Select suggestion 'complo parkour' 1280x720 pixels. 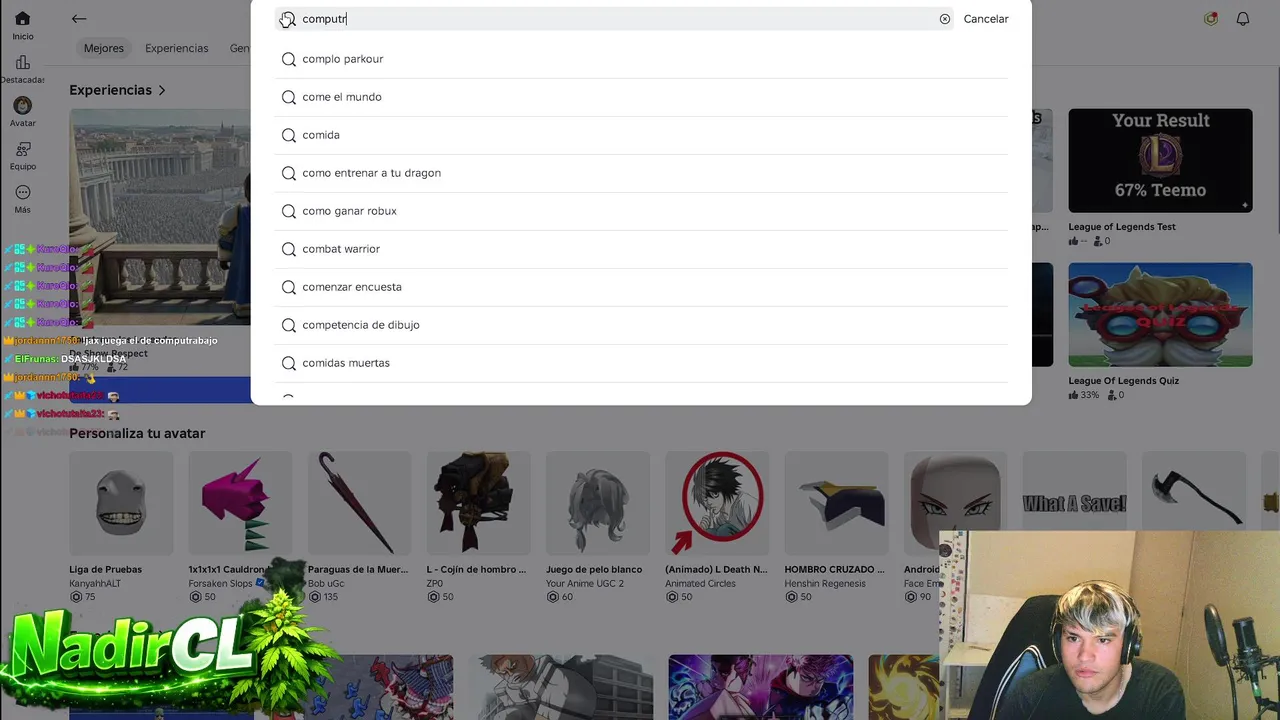[x=641, y=59]
